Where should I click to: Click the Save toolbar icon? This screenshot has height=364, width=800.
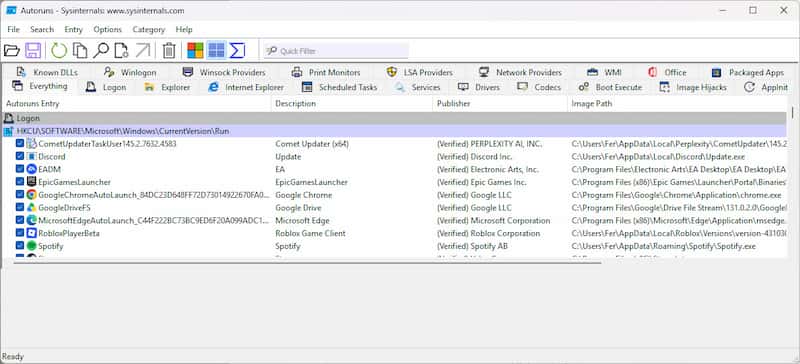tap(33, 51)
